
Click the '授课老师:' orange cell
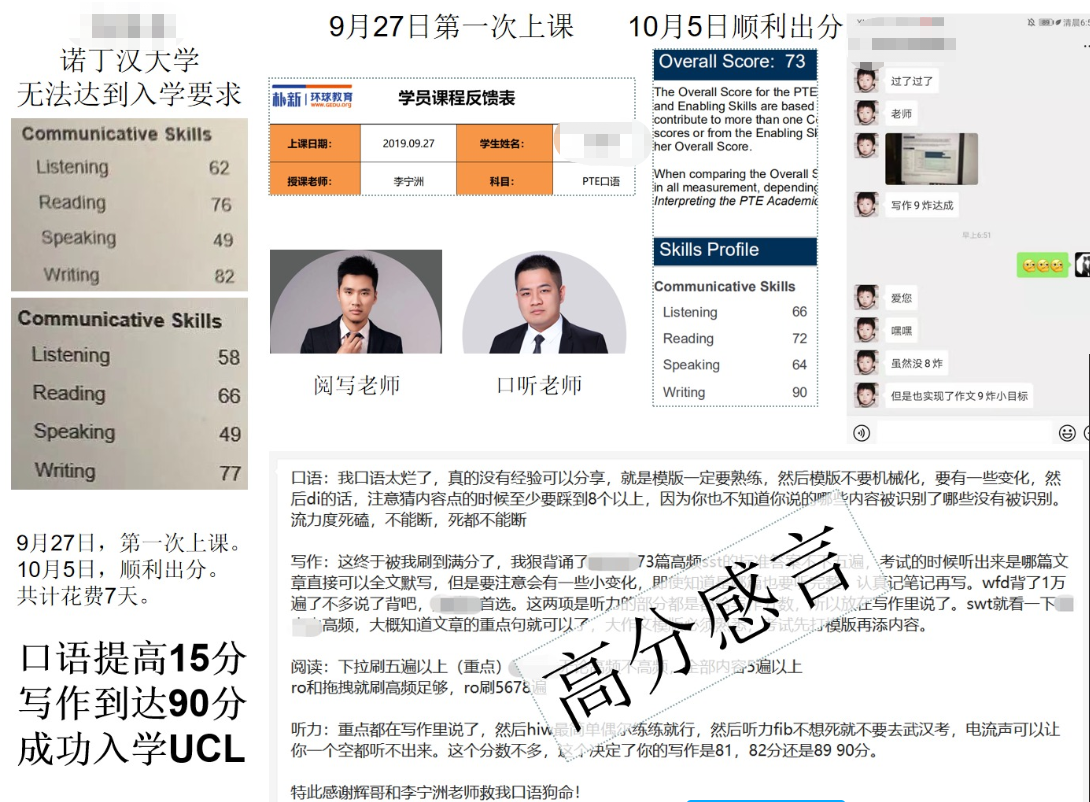[x=315, y=181]
